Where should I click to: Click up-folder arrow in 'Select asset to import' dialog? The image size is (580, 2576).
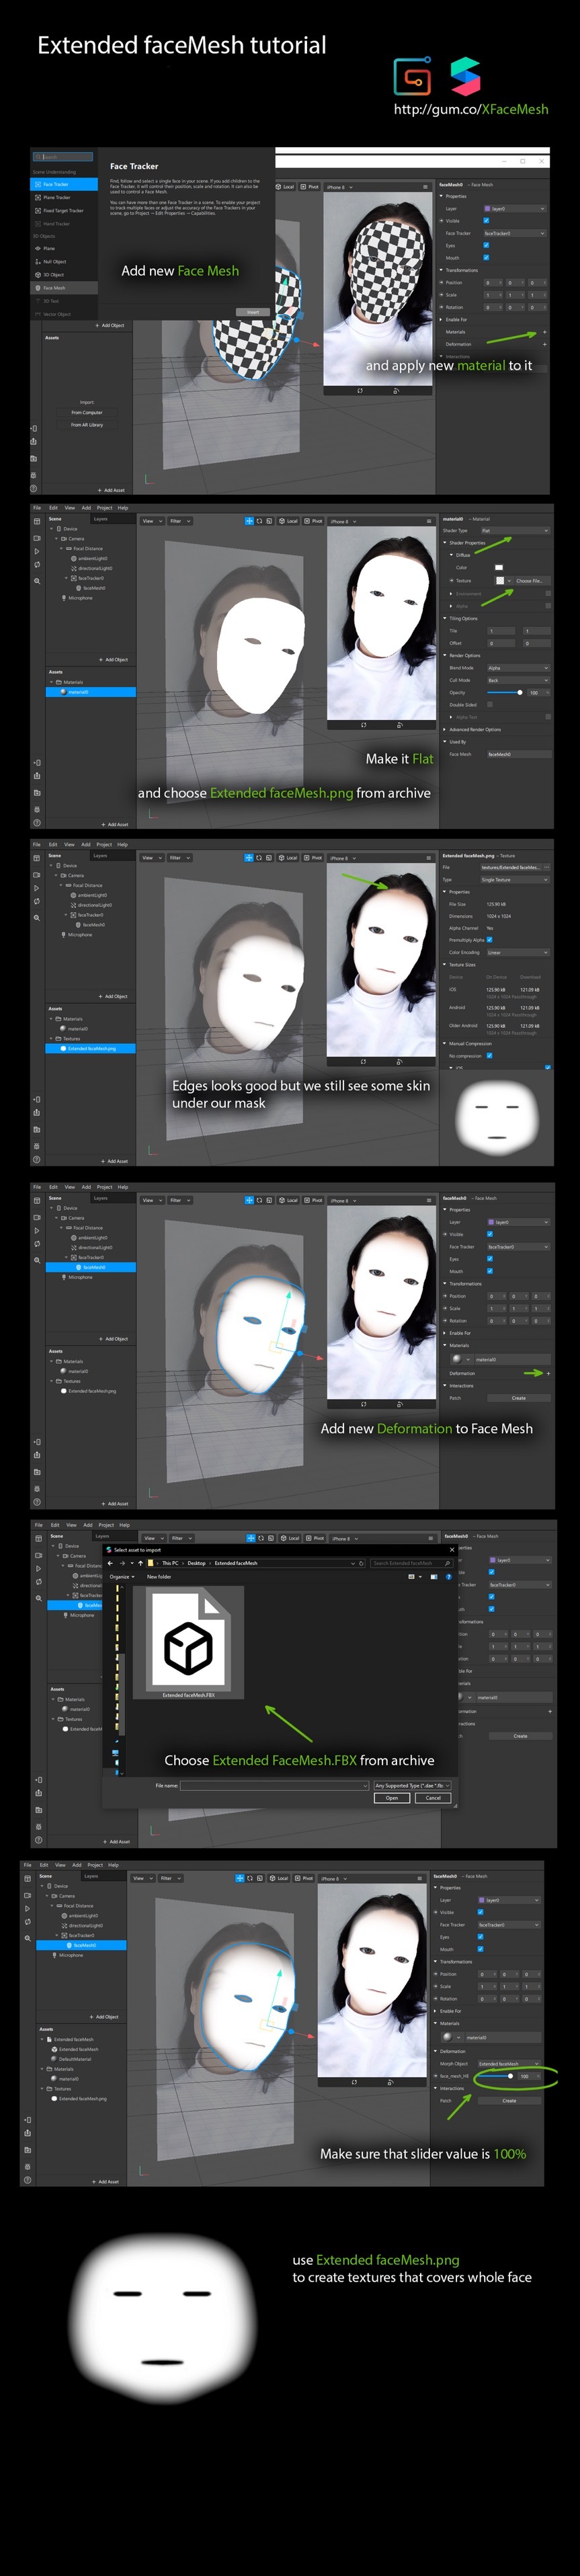[140, 1563]
